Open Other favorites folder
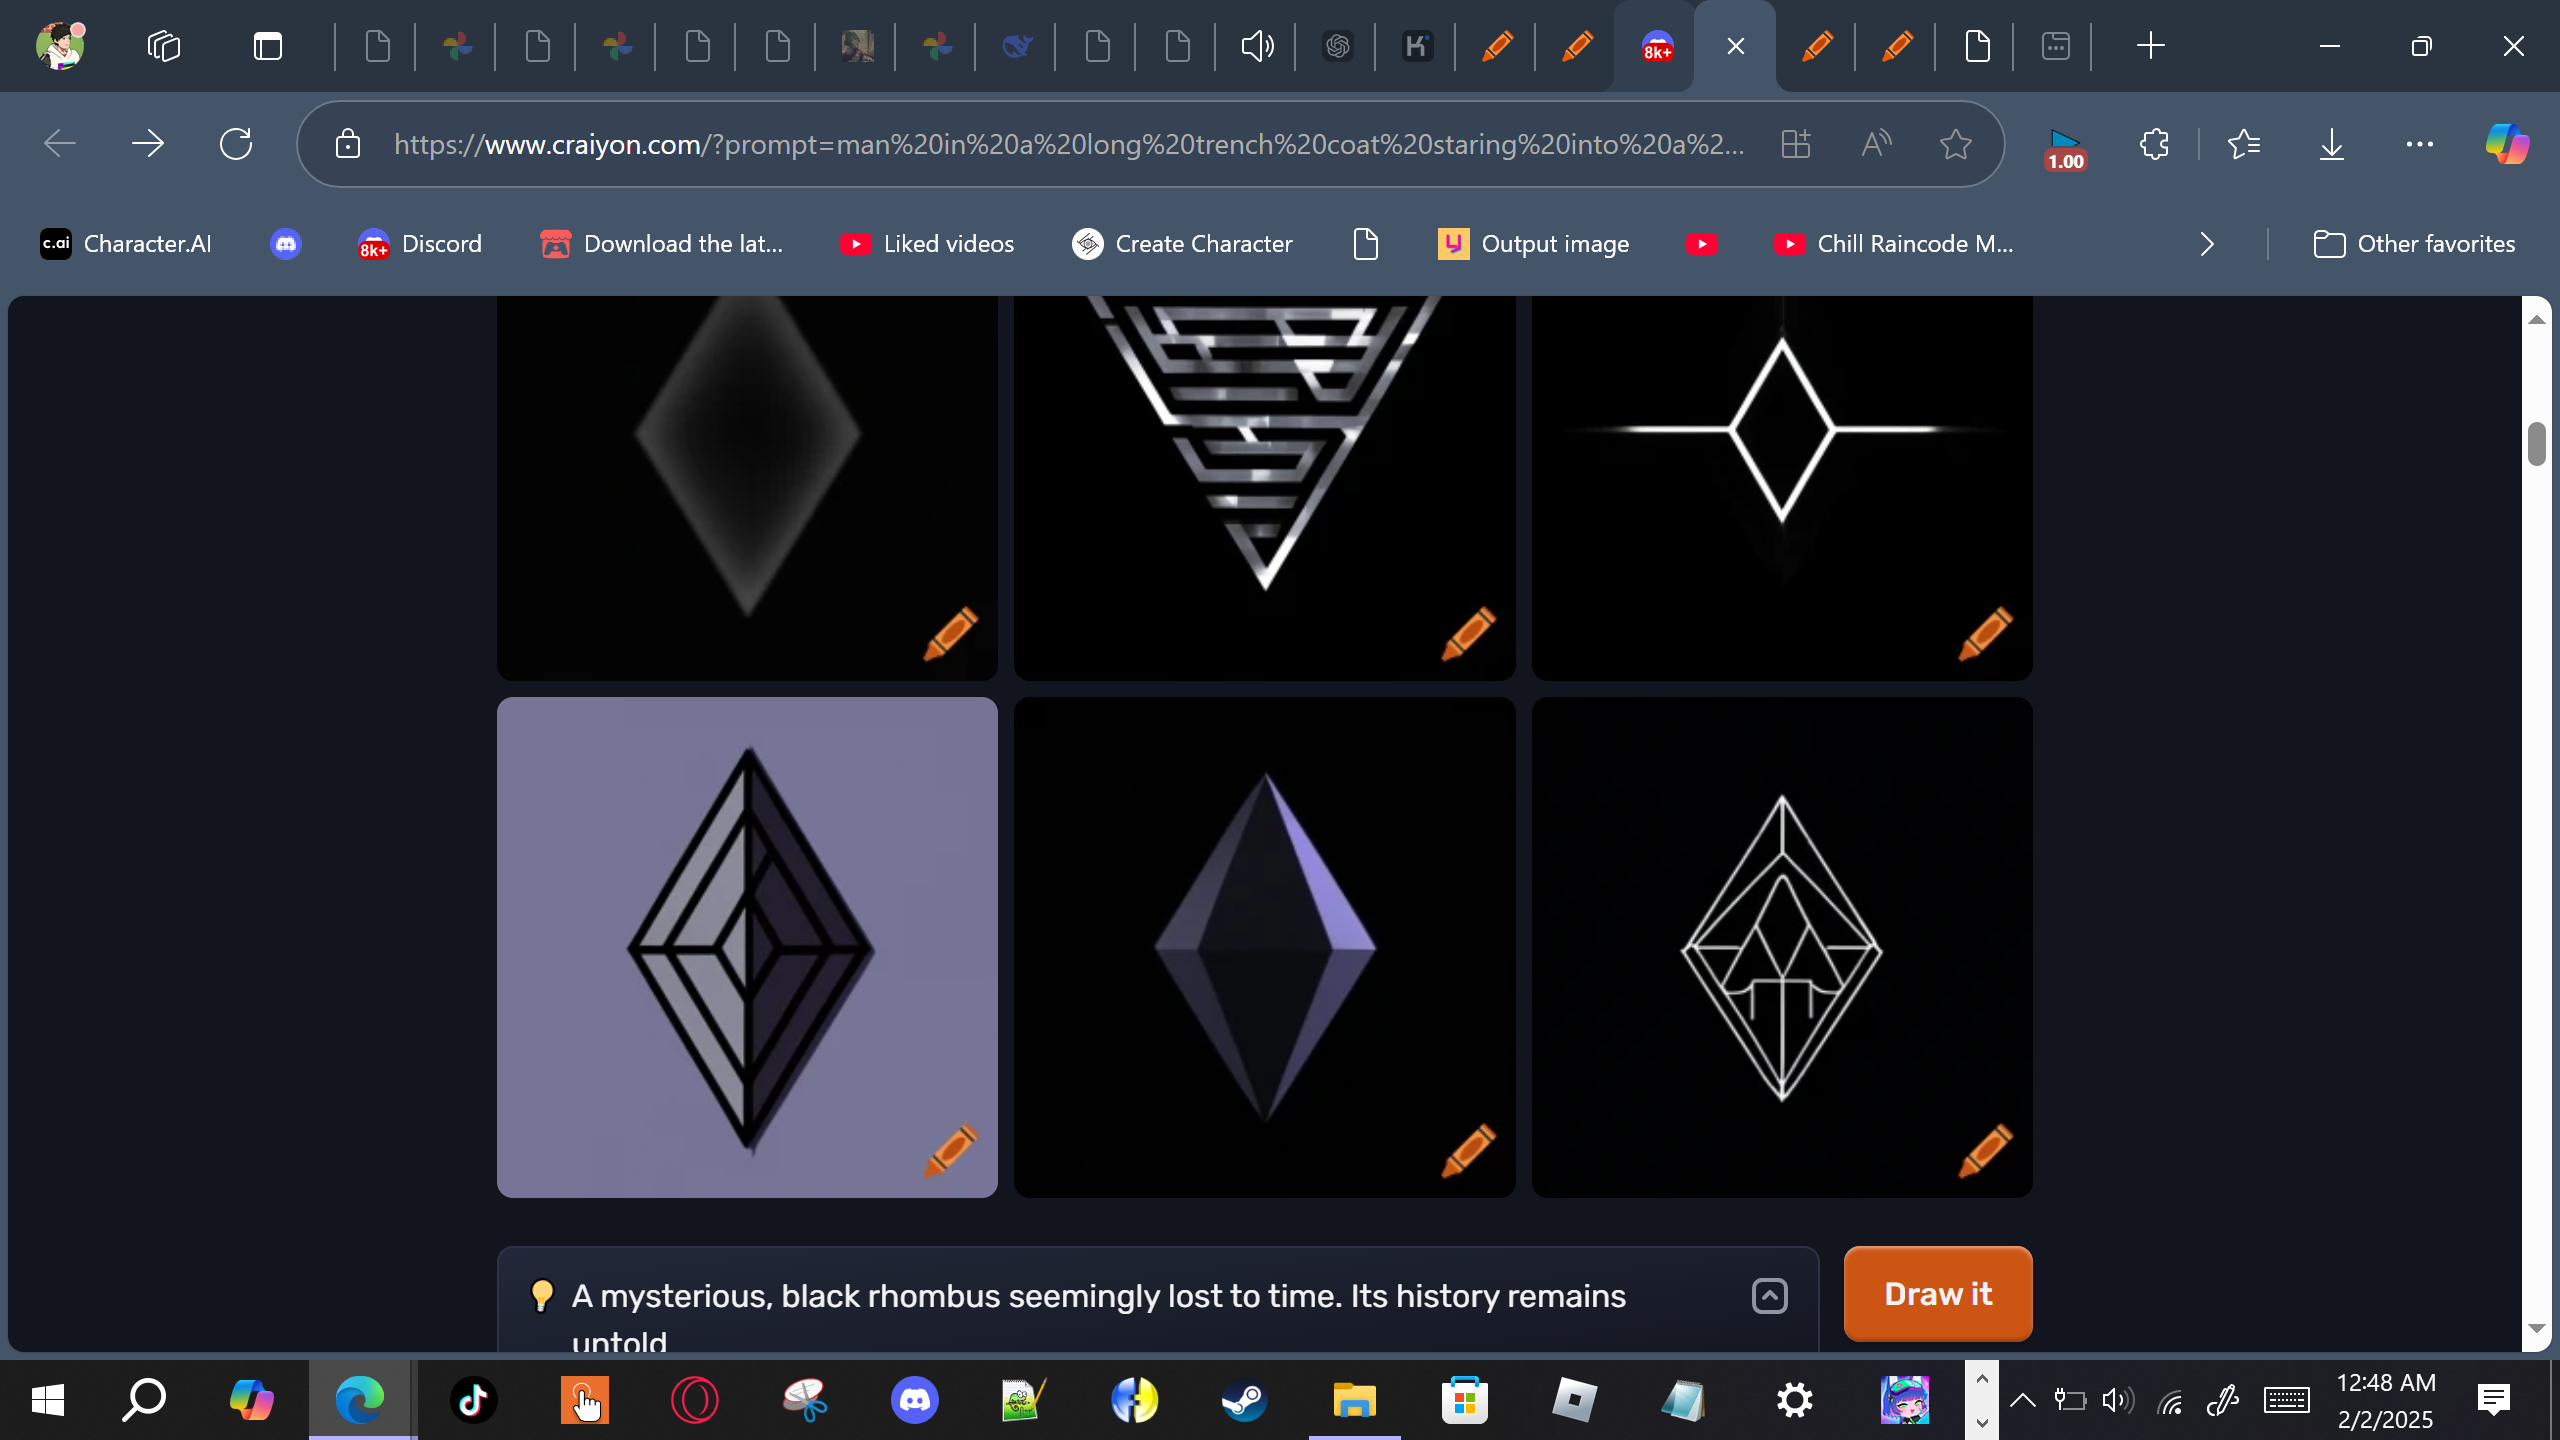 pos(2414,244)
